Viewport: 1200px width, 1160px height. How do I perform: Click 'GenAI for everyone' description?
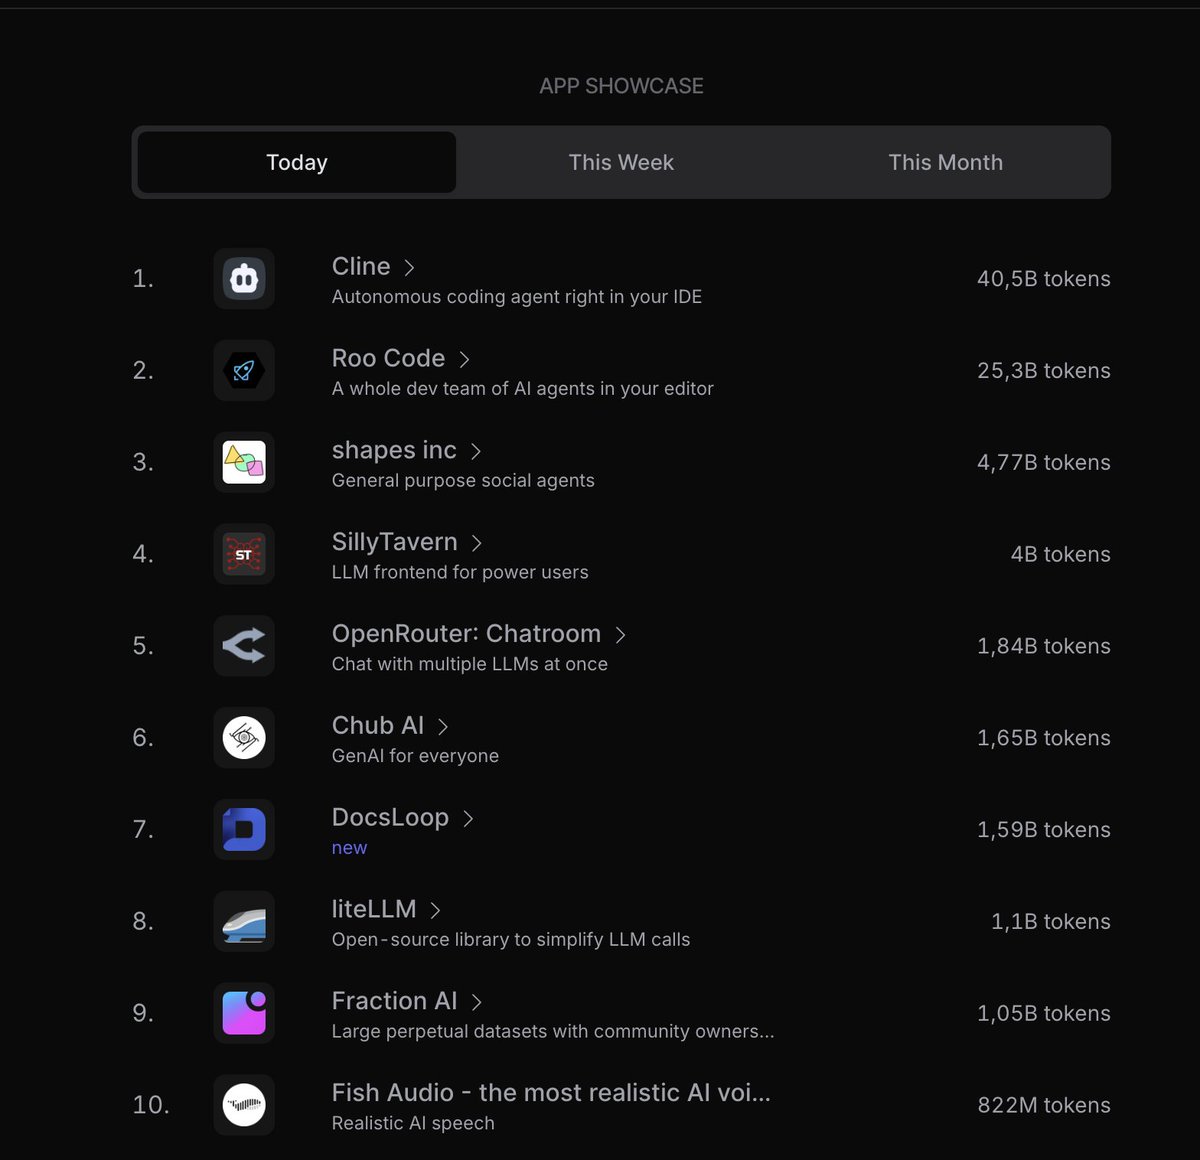(x=415, y=756)
